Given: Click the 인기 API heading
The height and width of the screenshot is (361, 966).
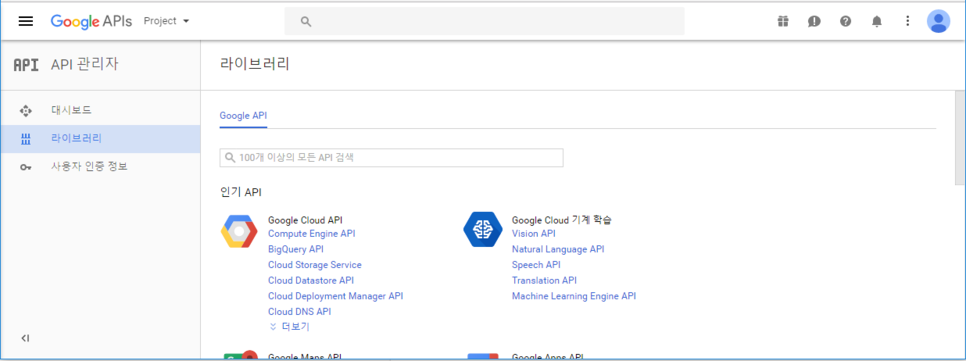Looking at the screenshot, I should [241, 193].
